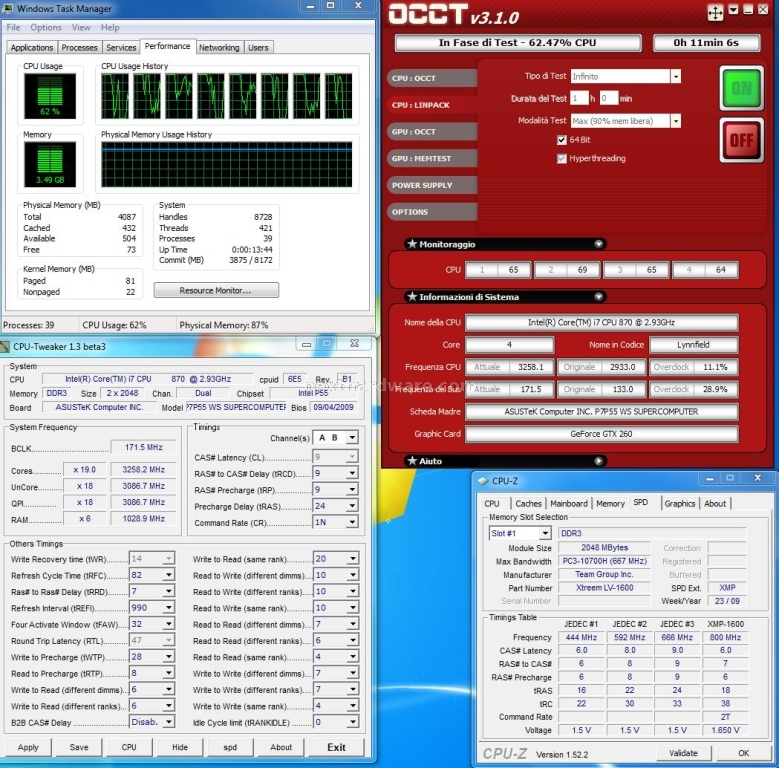
Task: Click the GeForce GTX 260 graphic card field
Action: (601, 434)
